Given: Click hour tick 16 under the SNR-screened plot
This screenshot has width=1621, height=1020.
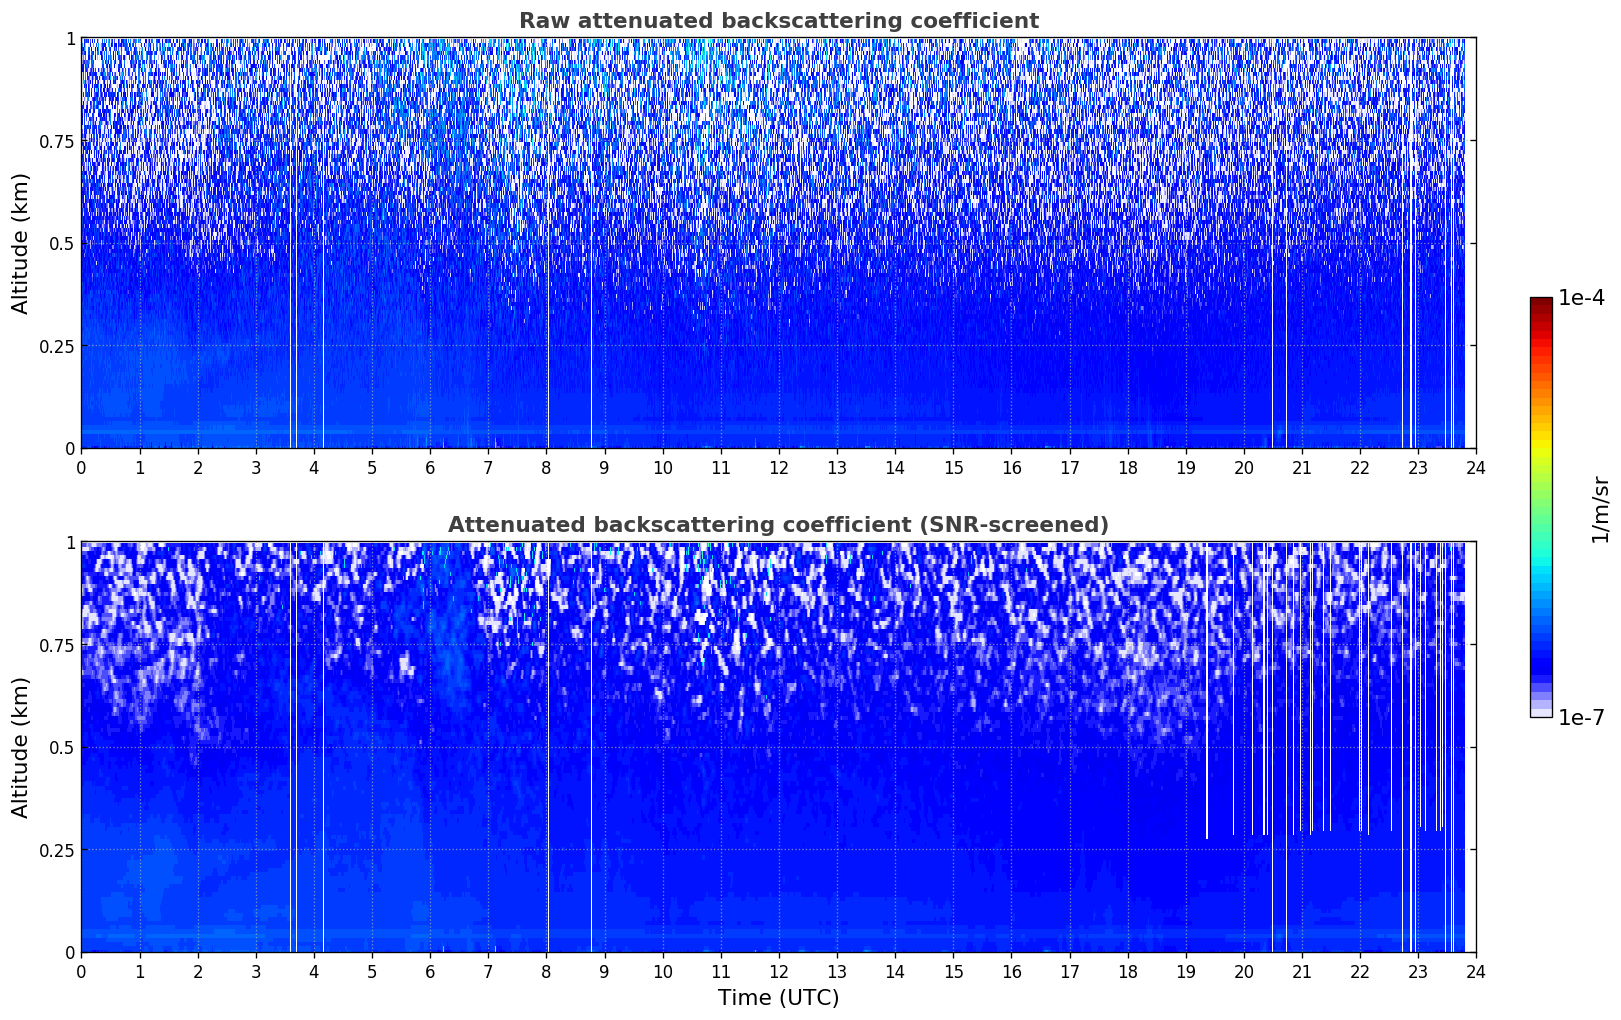Looking at the screenshot, I should (1011, 971).
